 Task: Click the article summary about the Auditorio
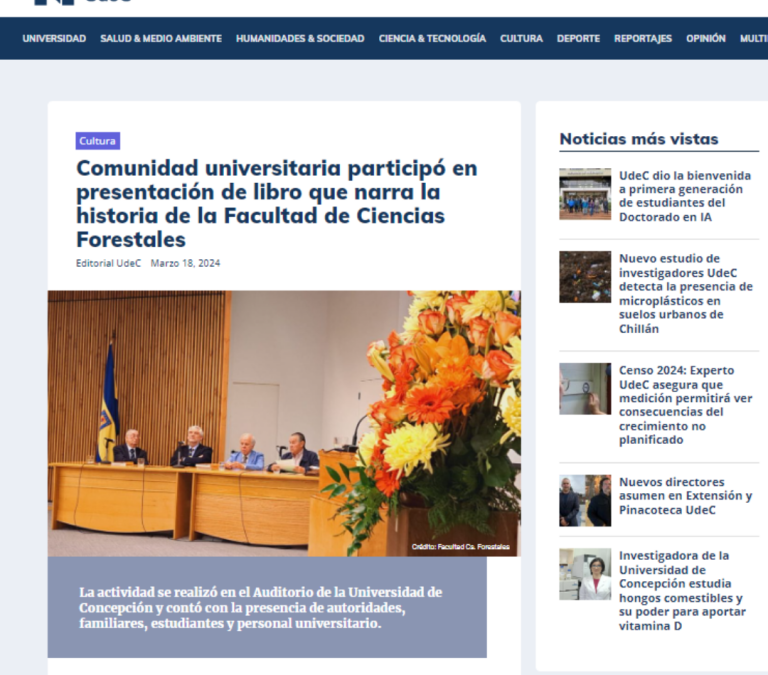coord(261,607)
